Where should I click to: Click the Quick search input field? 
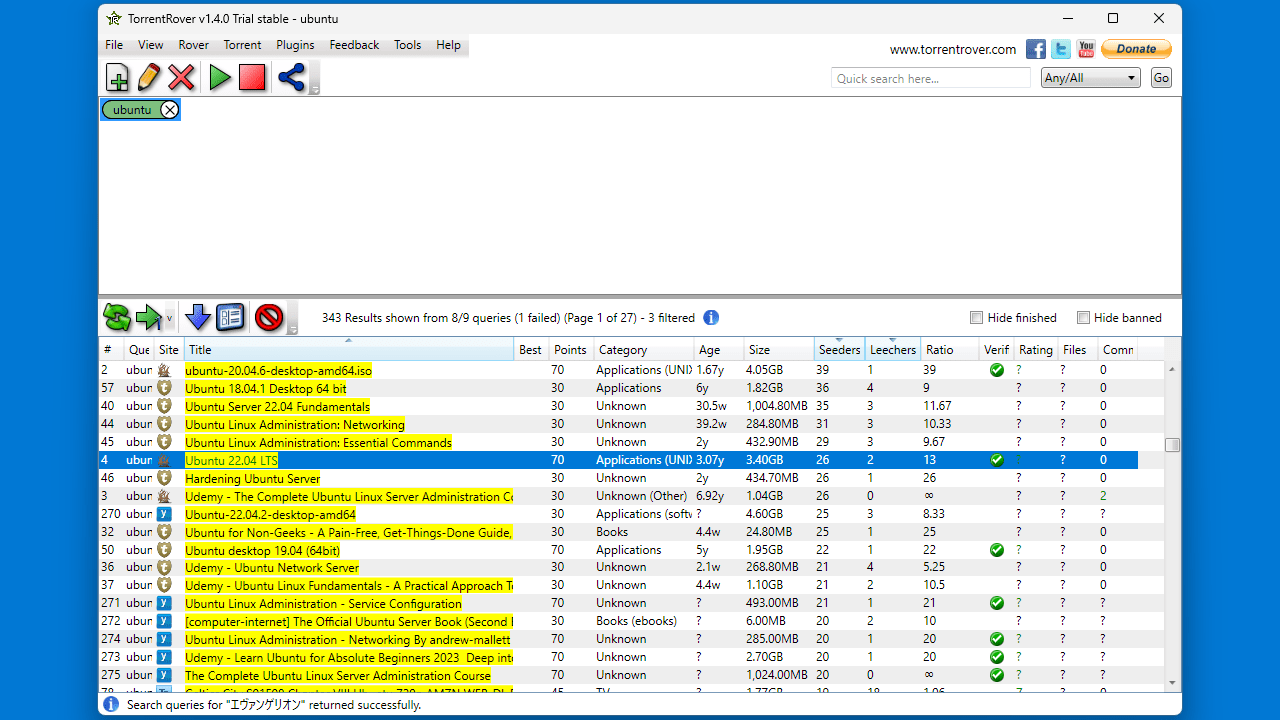930,78
